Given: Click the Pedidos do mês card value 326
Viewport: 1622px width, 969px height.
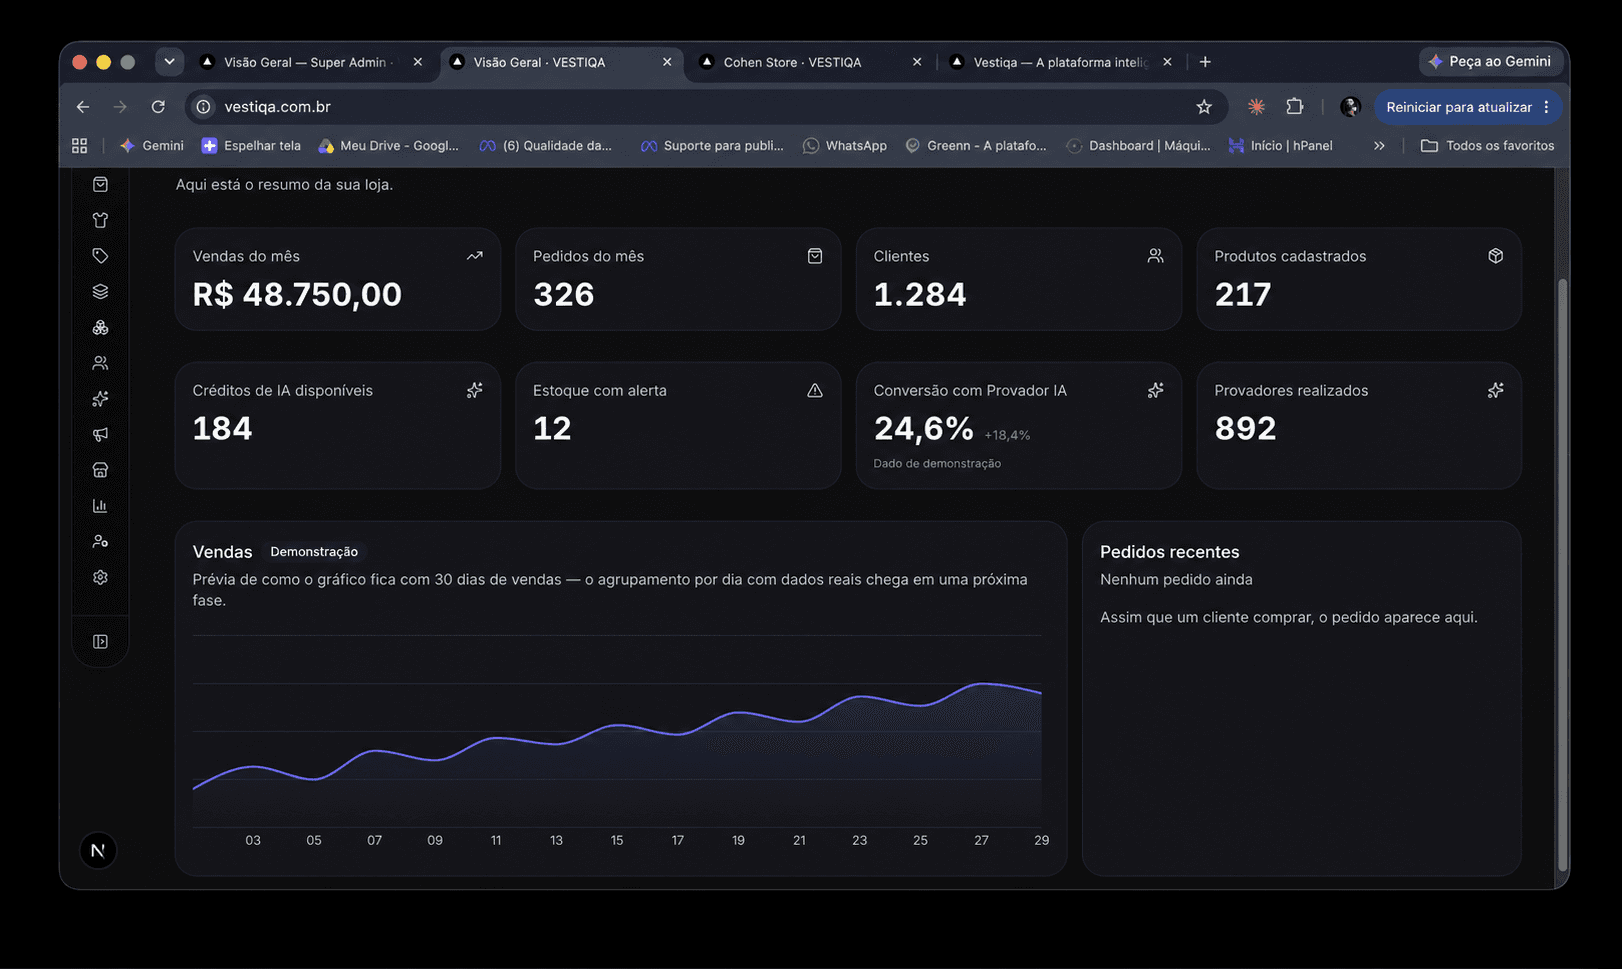Looking at the screenshot, I should pos(564,295).
